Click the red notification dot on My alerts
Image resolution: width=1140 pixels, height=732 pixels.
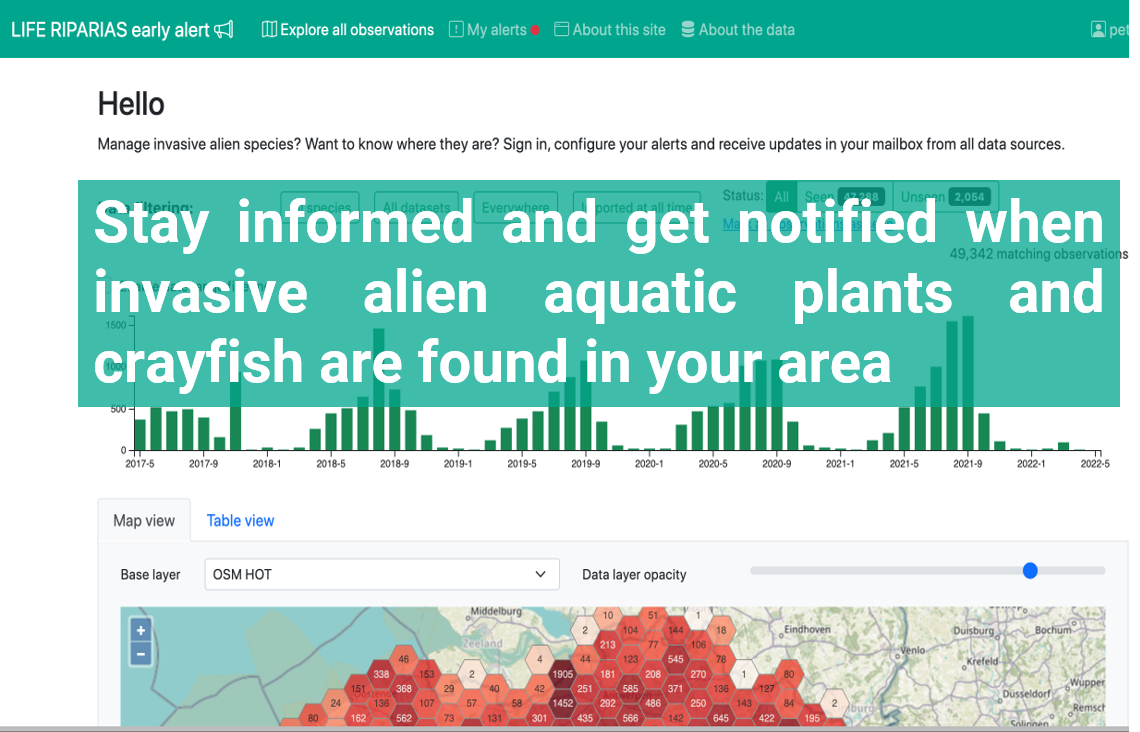point(535,31)
